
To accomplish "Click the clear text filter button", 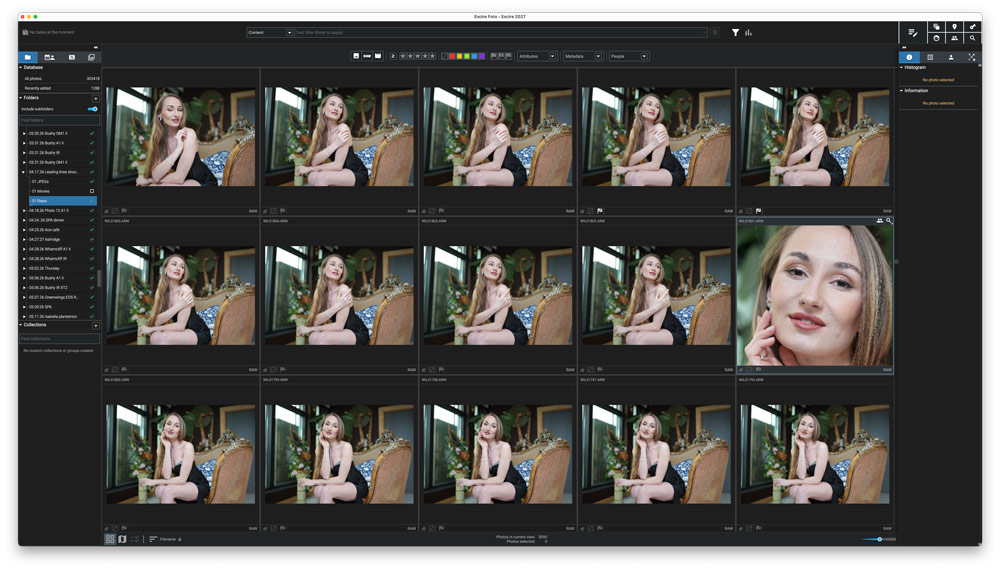I will click(x=715, y=33).
